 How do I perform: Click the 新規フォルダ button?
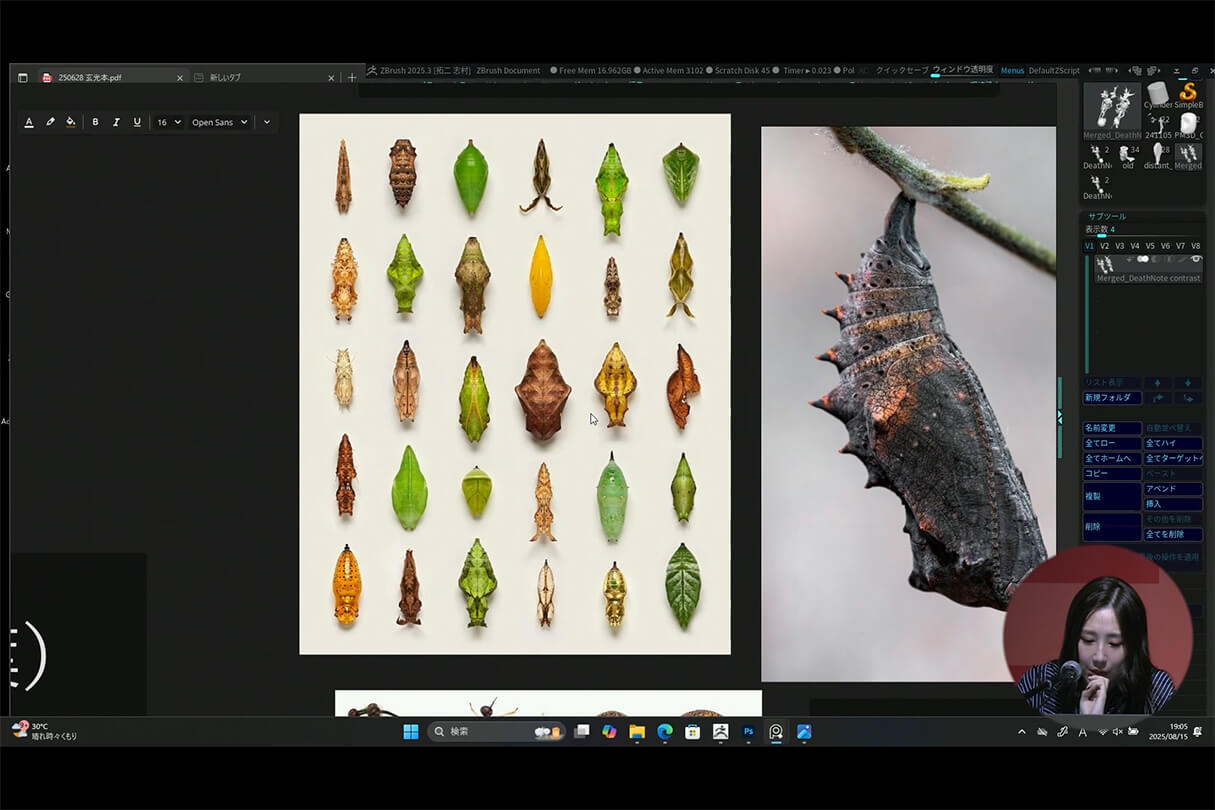tap(1111, 398)
